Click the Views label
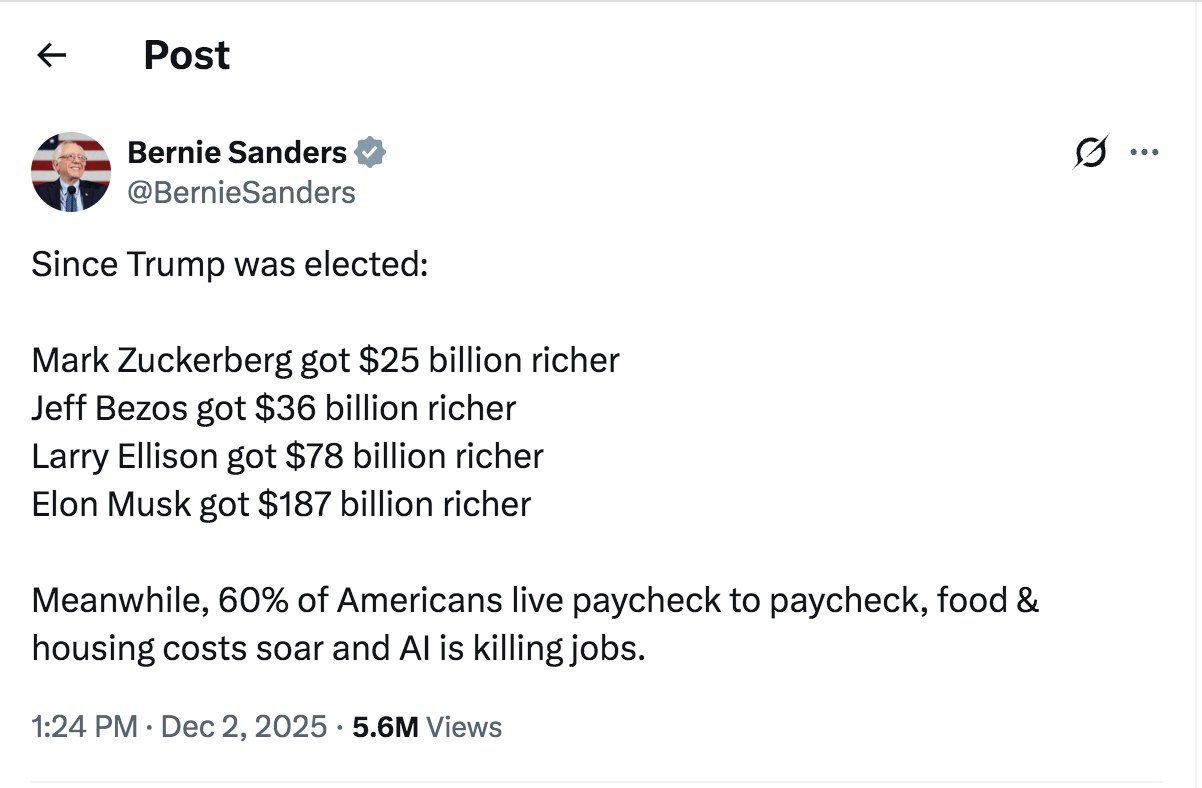 (x=464, y=727)
